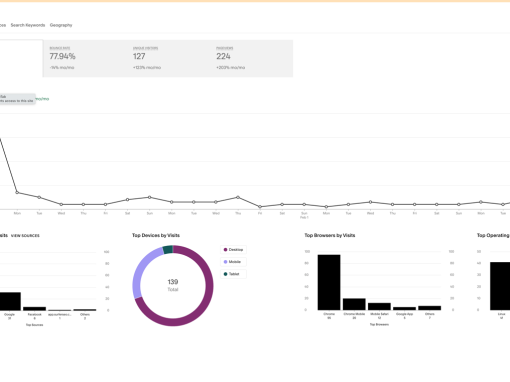Click the teal Tablet donut segment
Screen dimensions: 510x382
(168, 249)
